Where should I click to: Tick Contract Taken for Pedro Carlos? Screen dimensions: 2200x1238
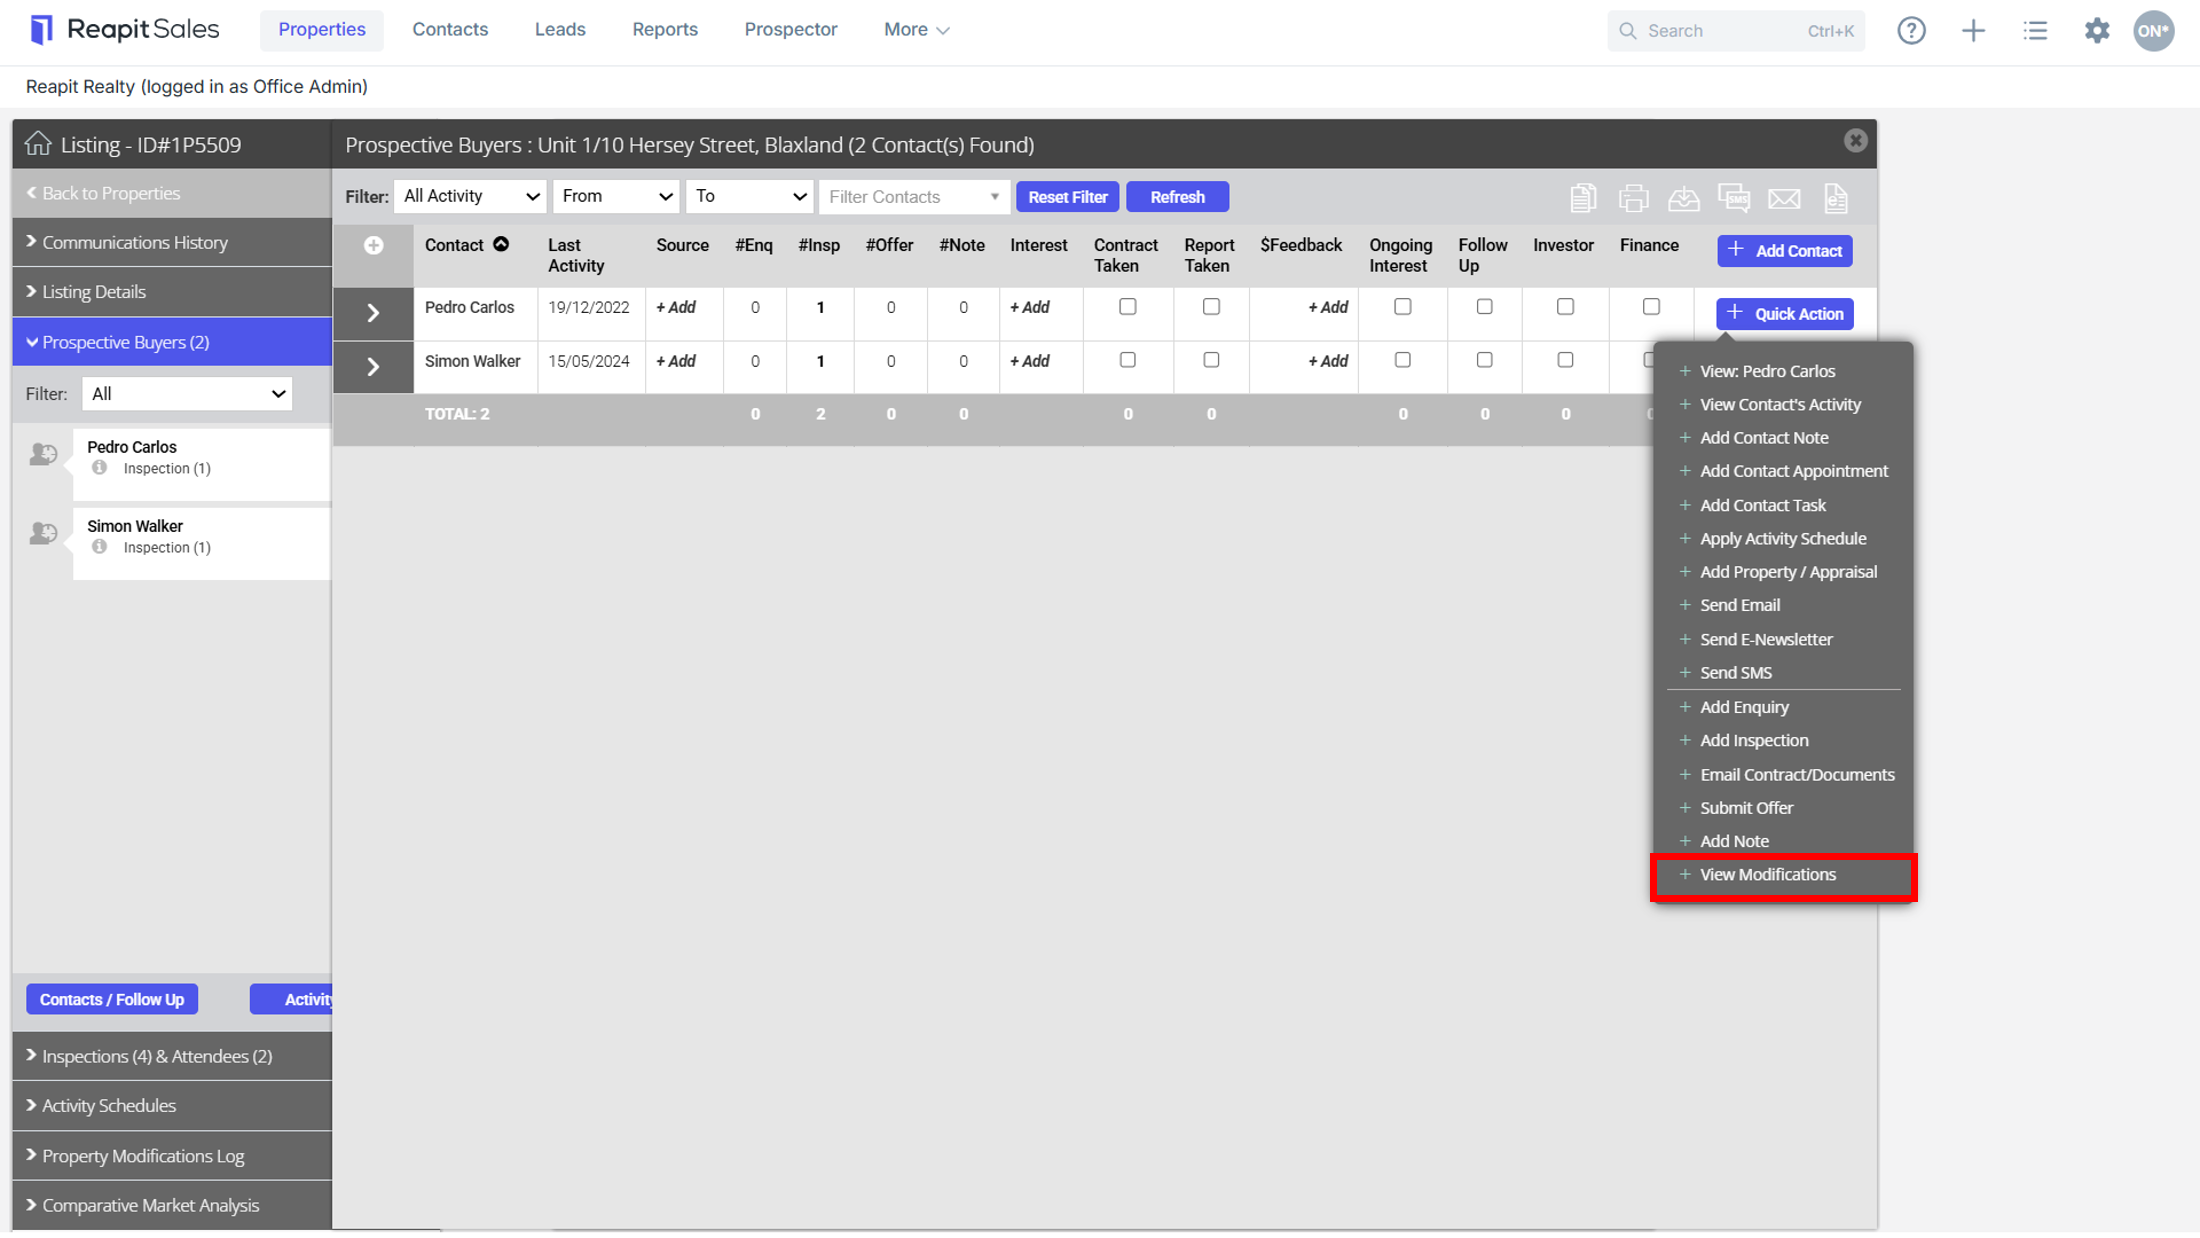[x=1127, y=307]
